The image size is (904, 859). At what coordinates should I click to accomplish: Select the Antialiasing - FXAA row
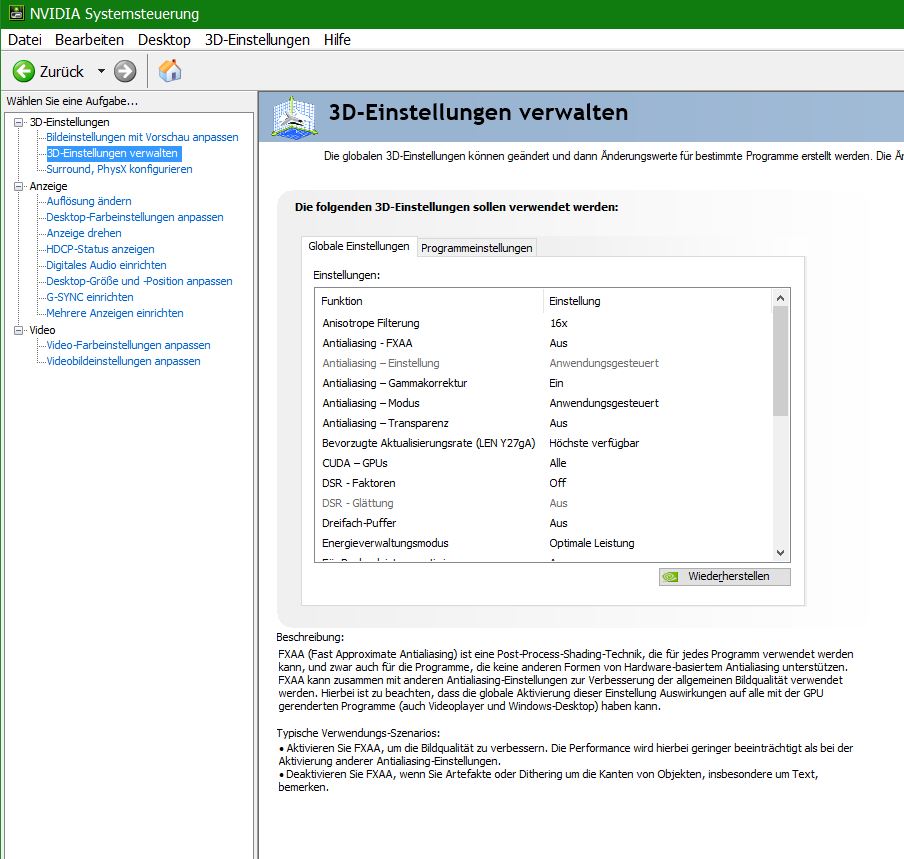pyautogui.click(x=543, y=344)
